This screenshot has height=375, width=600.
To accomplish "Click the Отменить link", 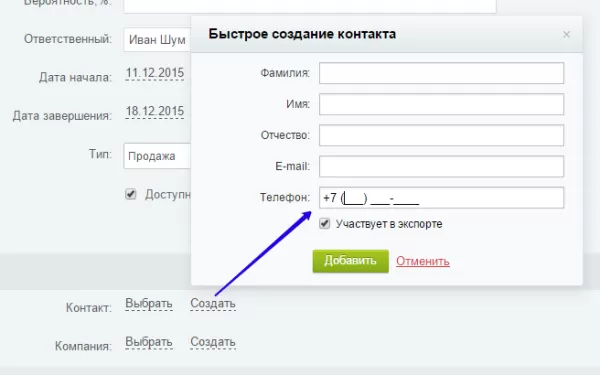I will point(423,261).
